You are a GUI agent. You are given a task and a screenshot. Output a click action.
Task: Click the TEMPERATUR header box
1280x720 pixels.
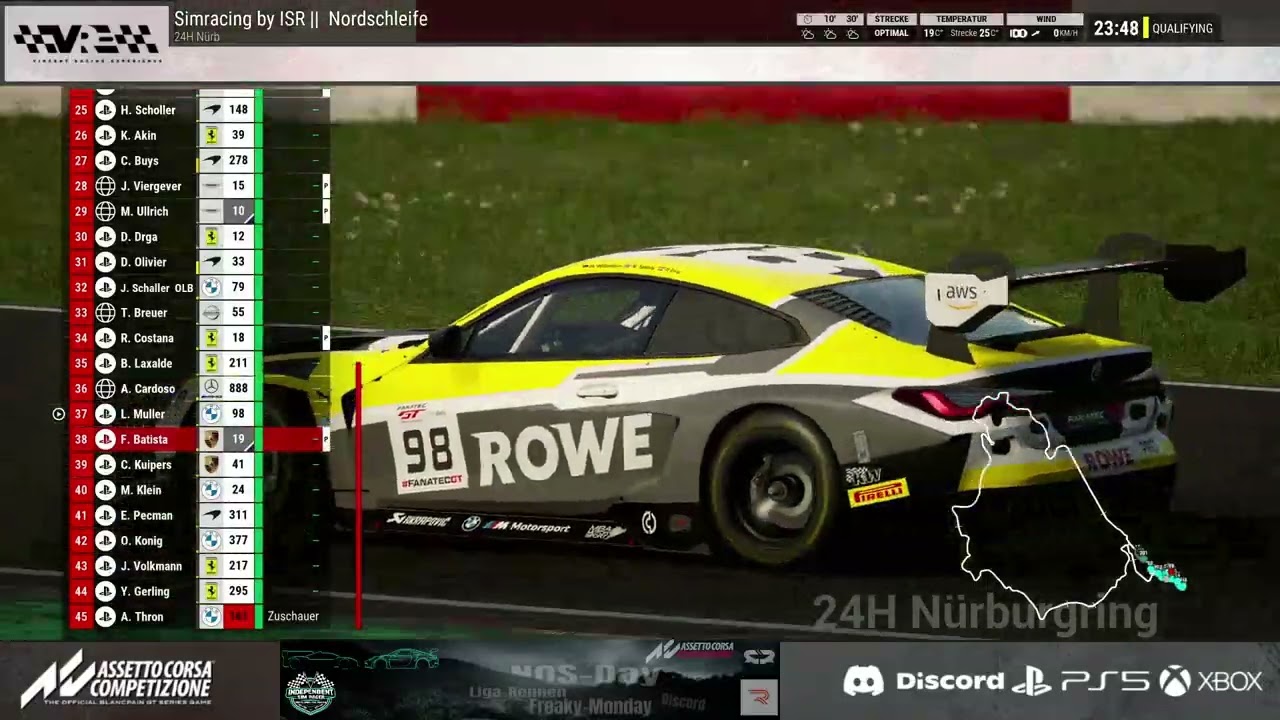click(960, 19)
